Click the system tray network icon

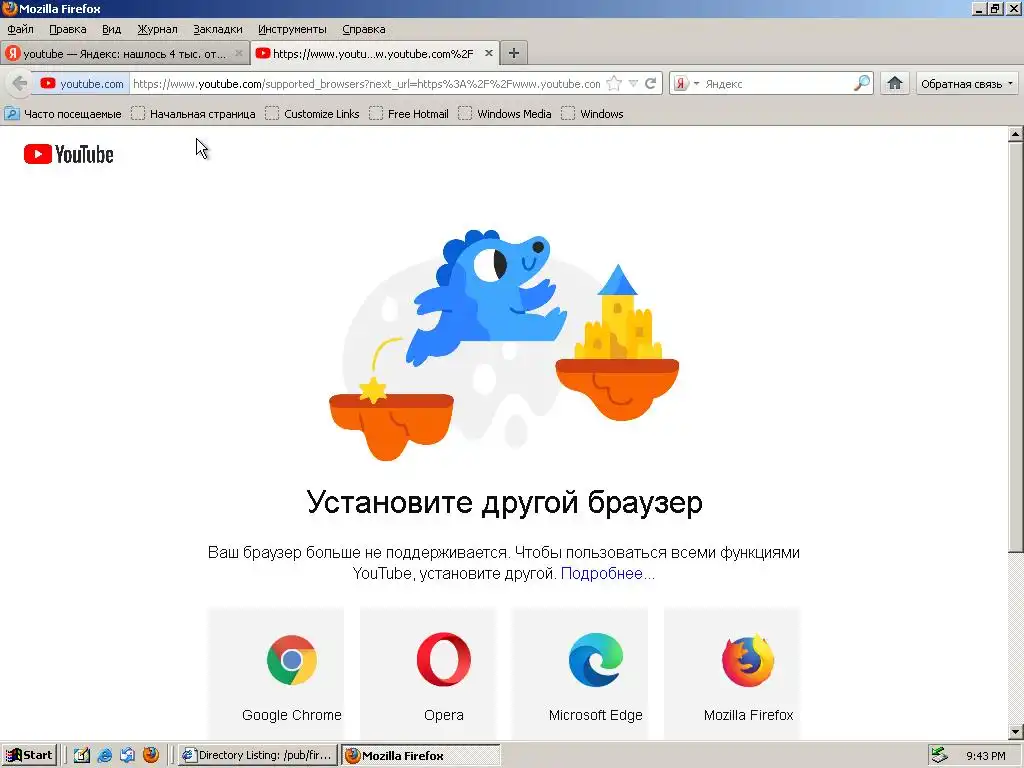pyautogui.click(x=939, y=755)
